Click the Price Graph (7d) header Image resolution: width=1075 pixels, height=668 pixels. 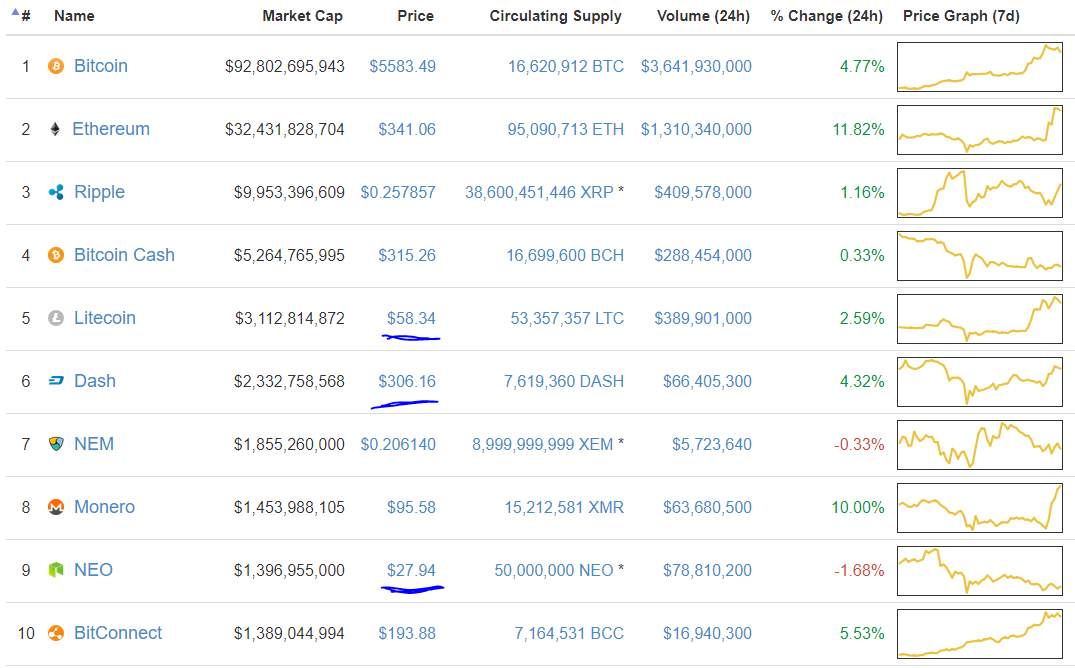coord(961,16)
